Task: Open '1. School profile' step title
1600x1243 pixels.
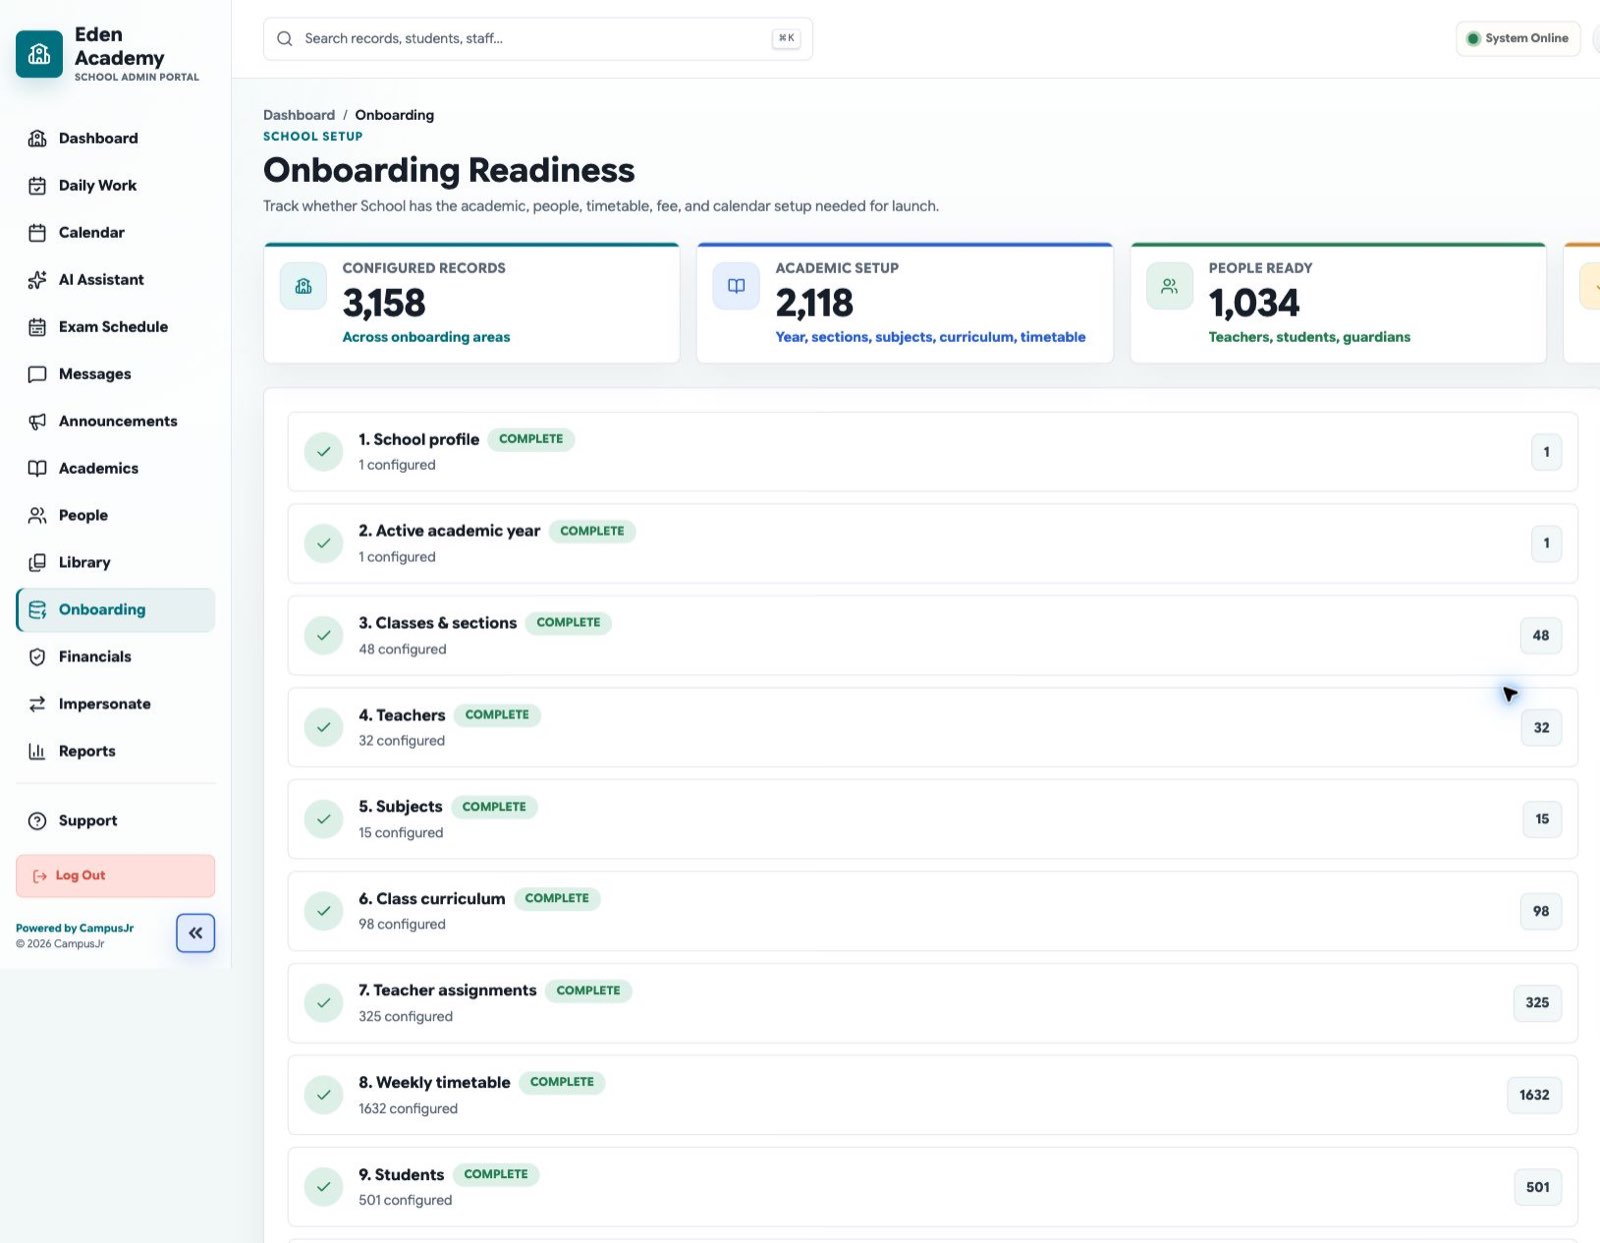Action: point(419,439)
